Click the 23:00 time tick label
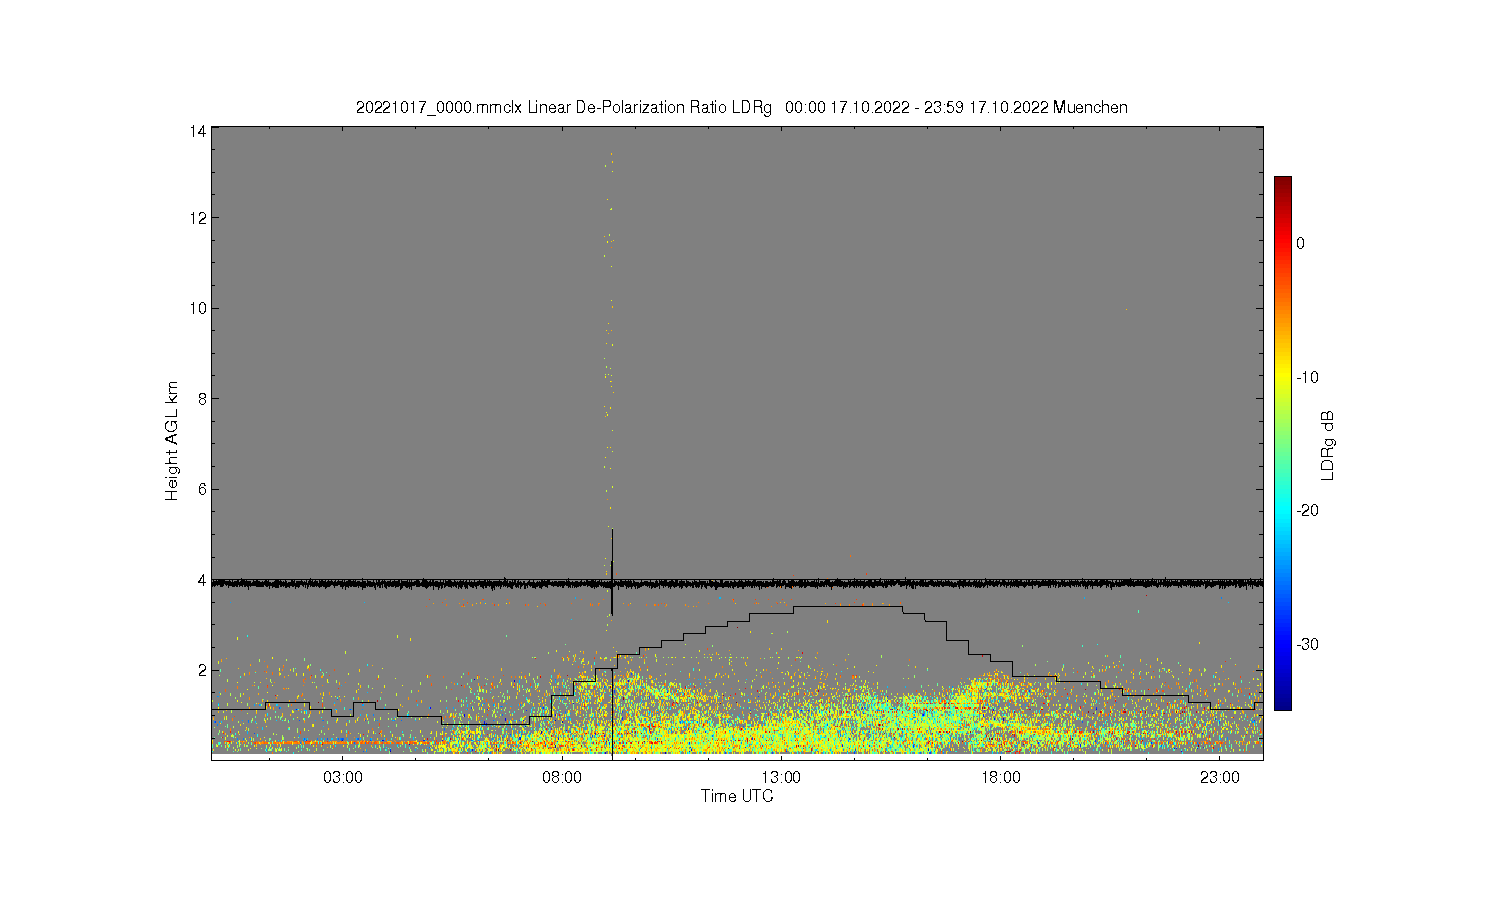This screenshot has height=900, width=1500. coord(1220,777)
